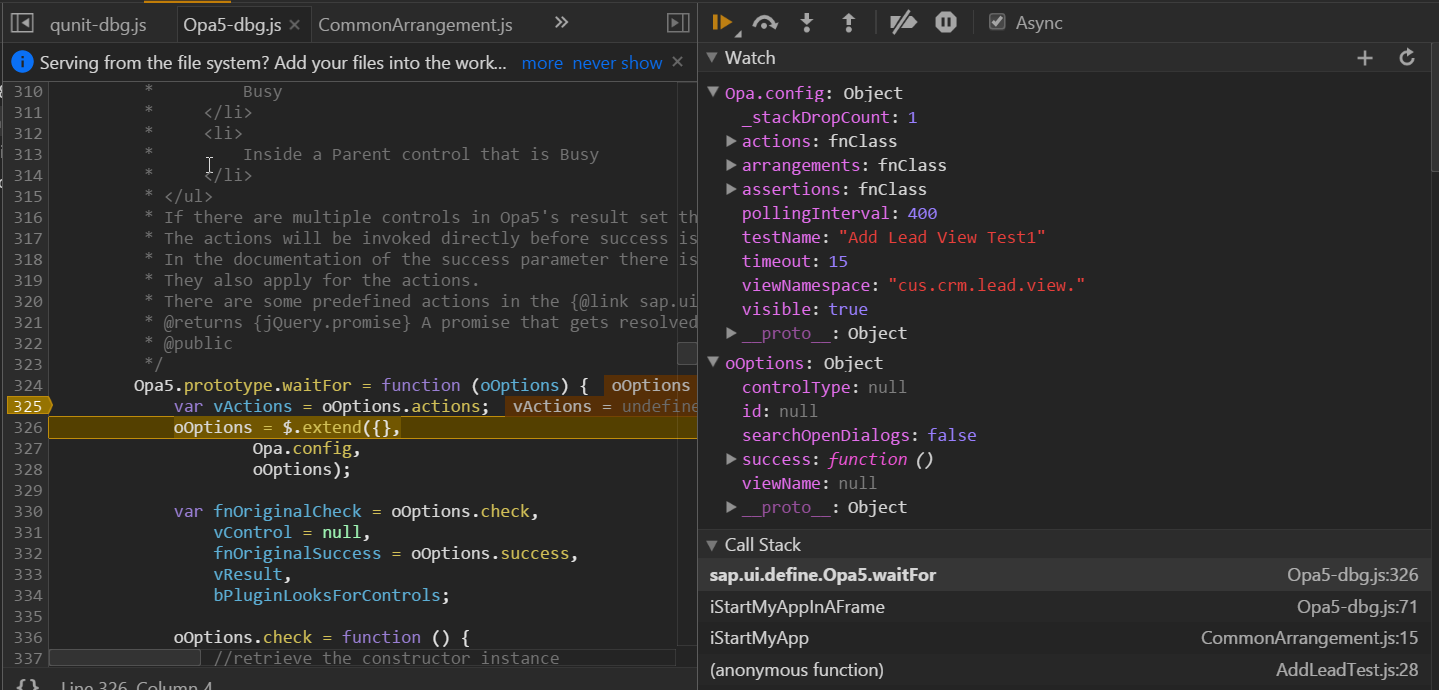Select the controlType: null property

(824, 387)
